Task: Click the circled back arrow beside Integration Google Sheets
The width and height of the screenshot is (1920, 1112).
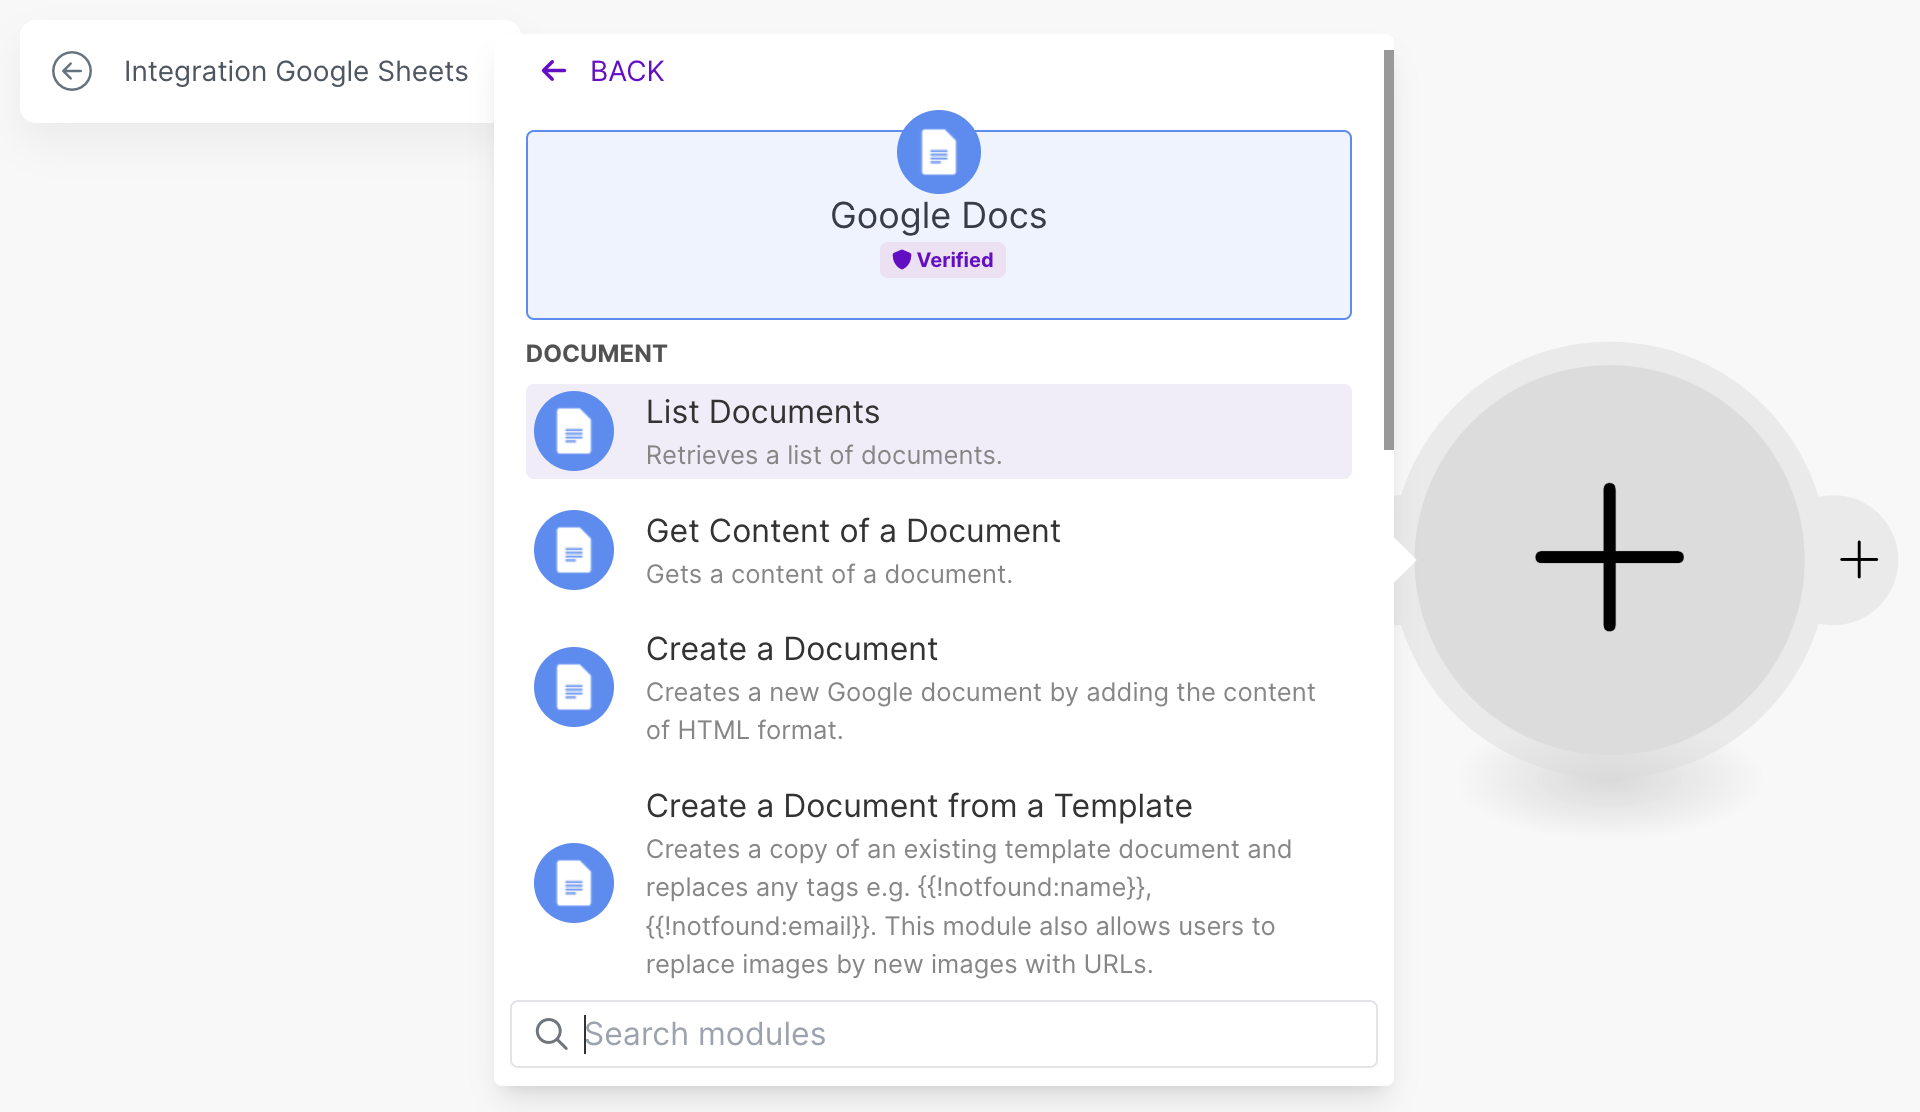Action: click(72, 71)
